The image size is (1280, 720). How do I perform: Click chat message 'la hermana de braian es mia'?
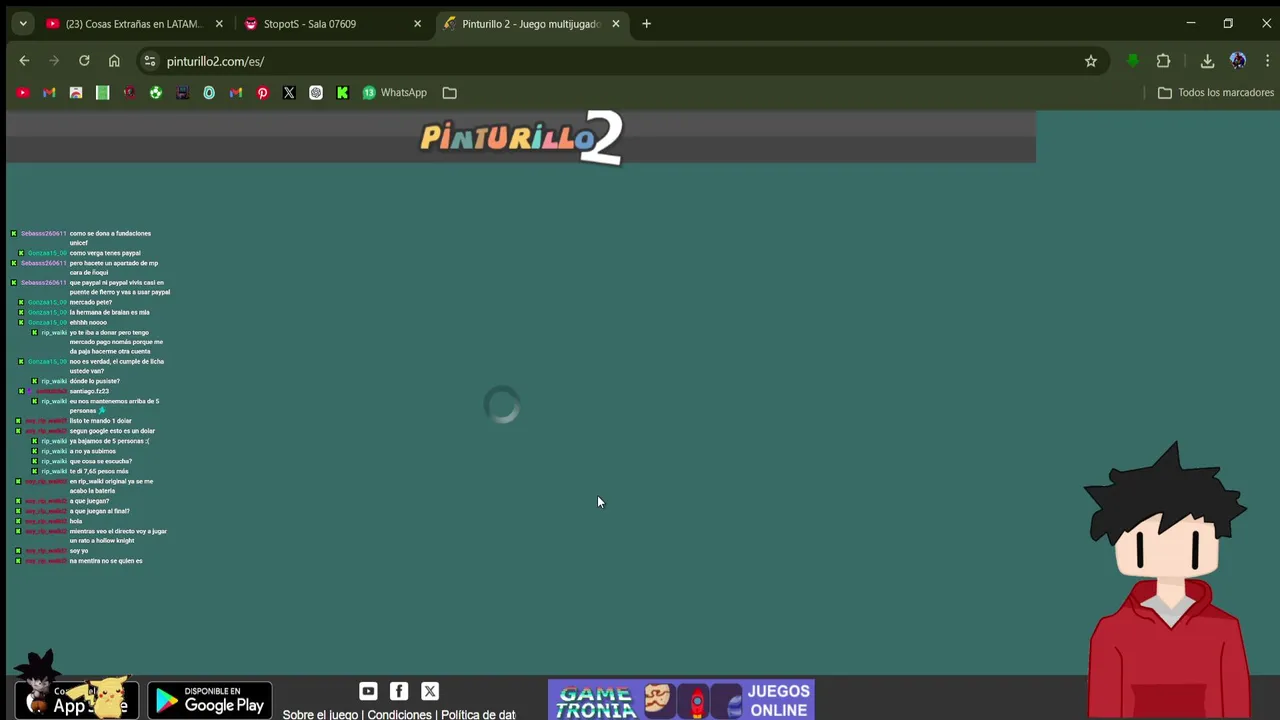pos(109,312)
